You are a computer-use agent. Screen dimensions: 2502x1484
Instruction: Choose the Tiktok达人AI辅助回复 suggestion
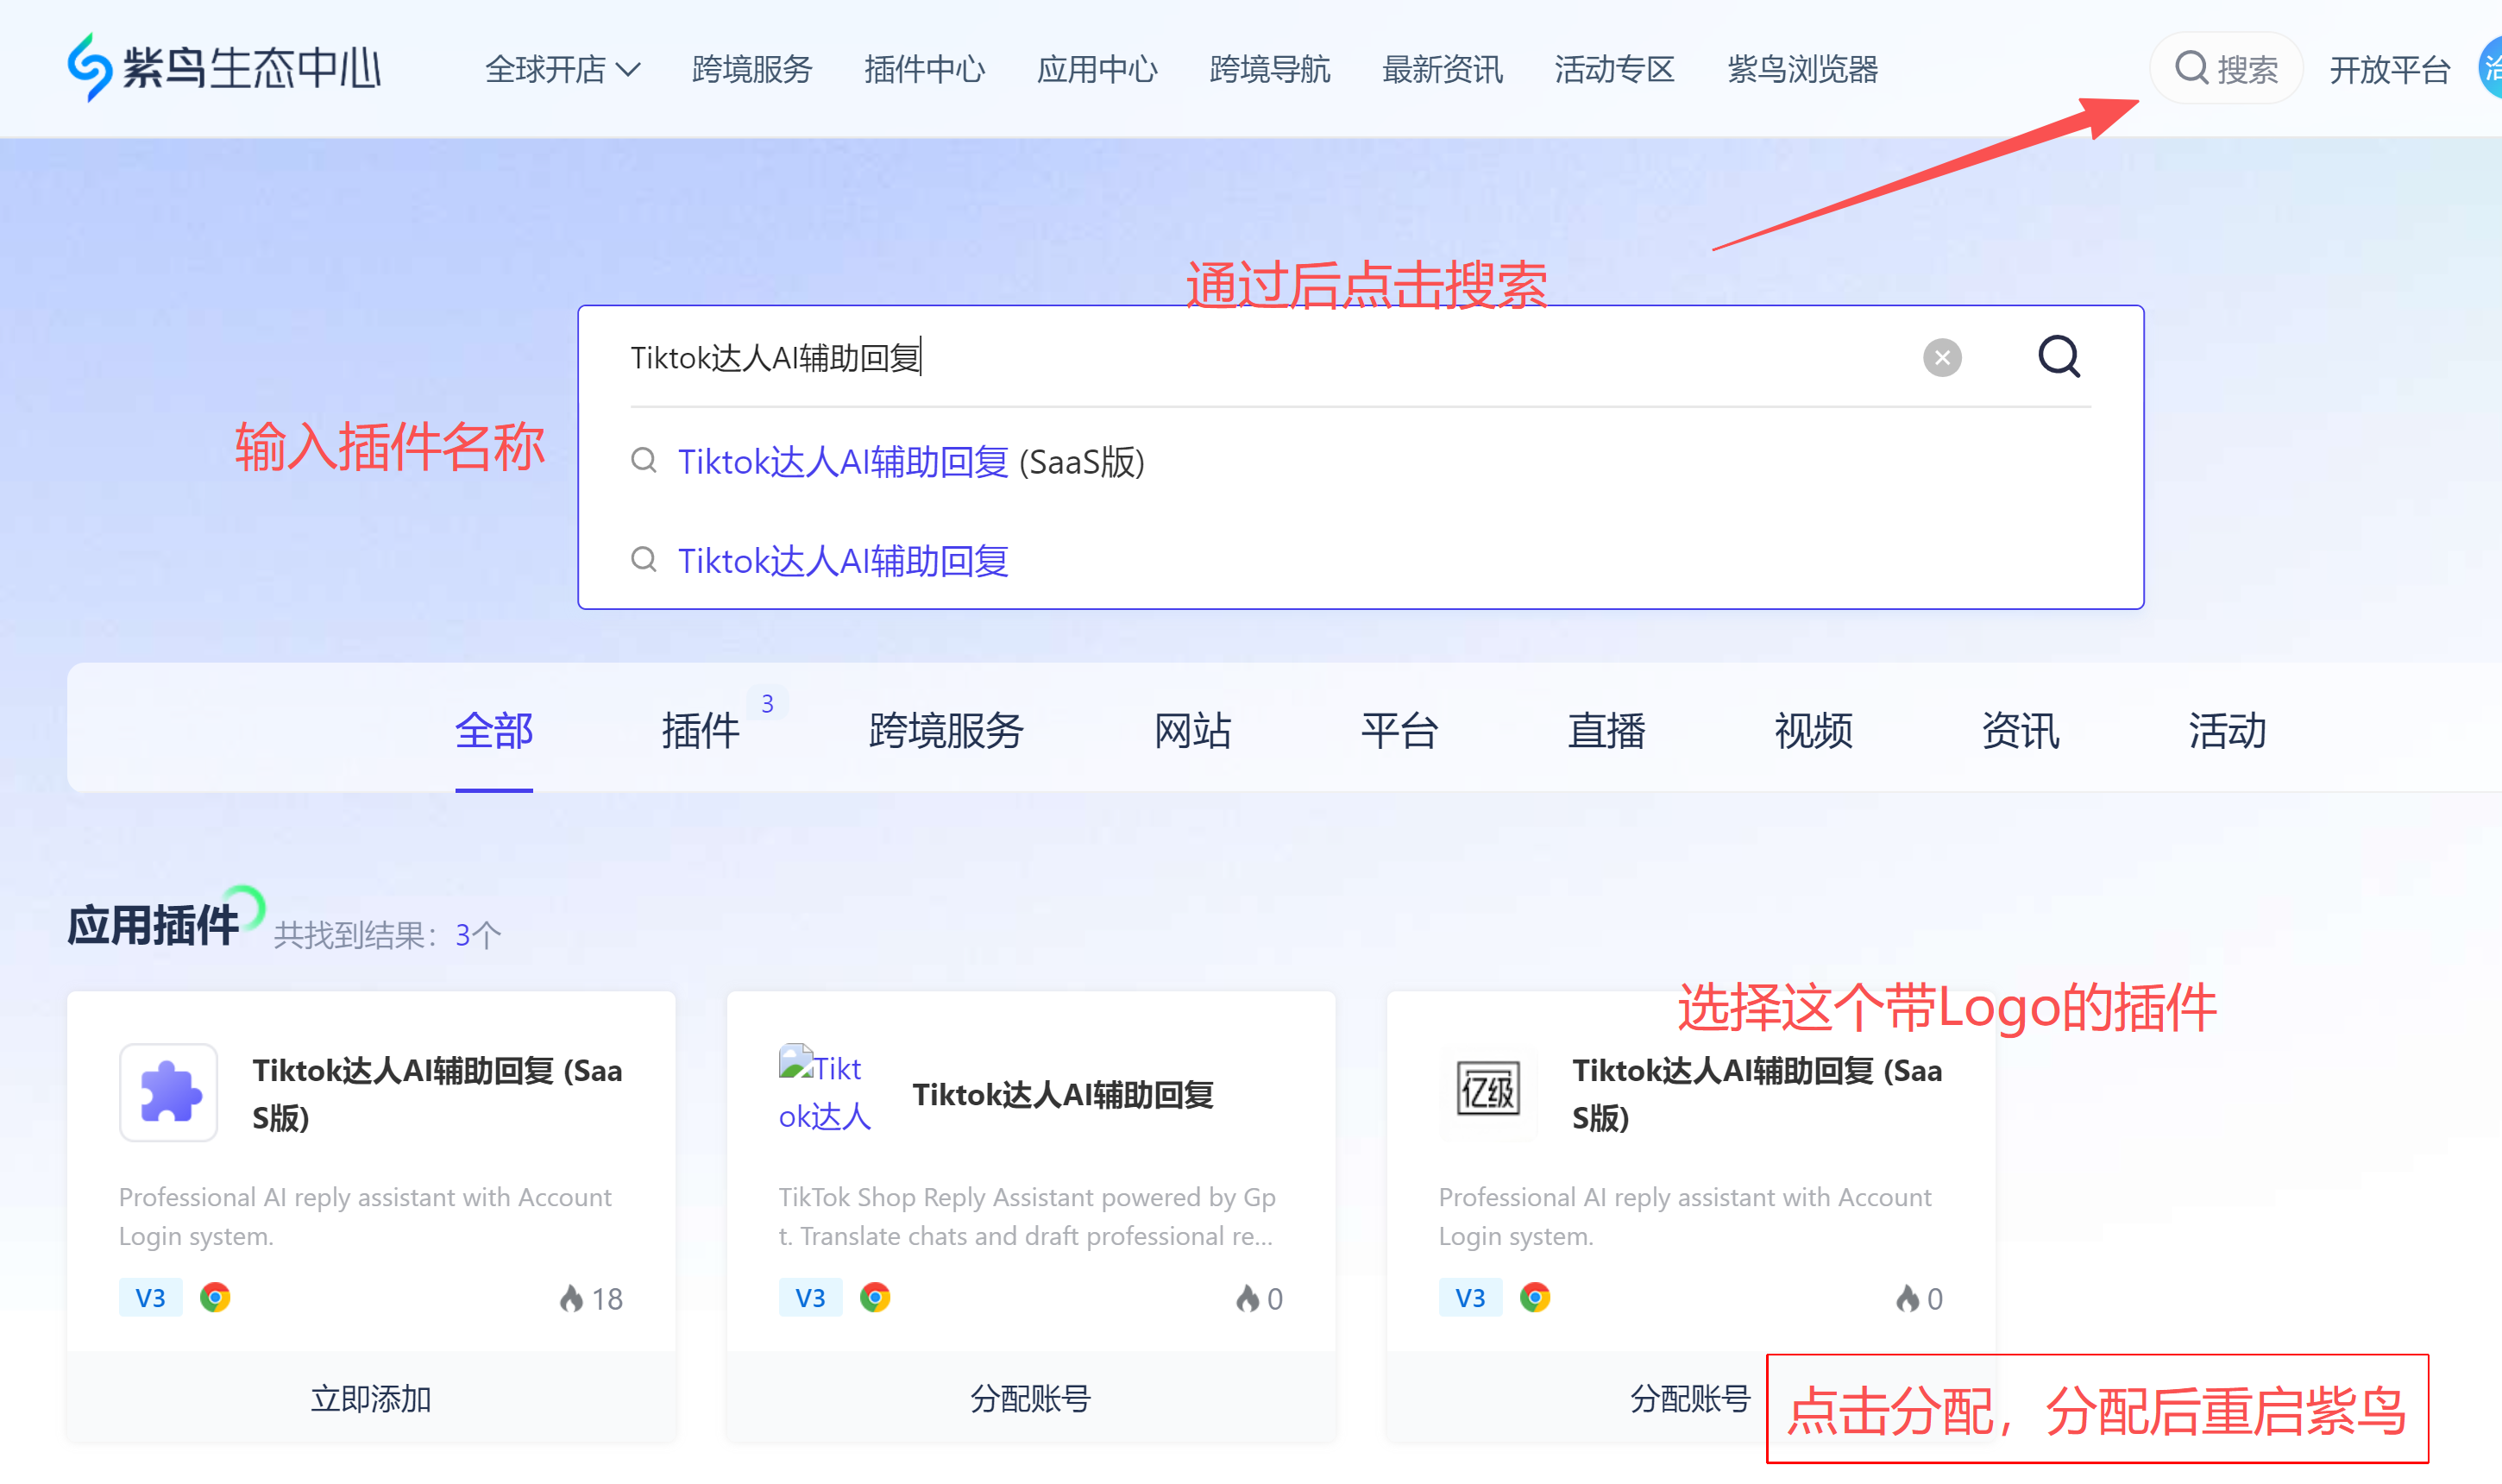(x=842, y=561)
